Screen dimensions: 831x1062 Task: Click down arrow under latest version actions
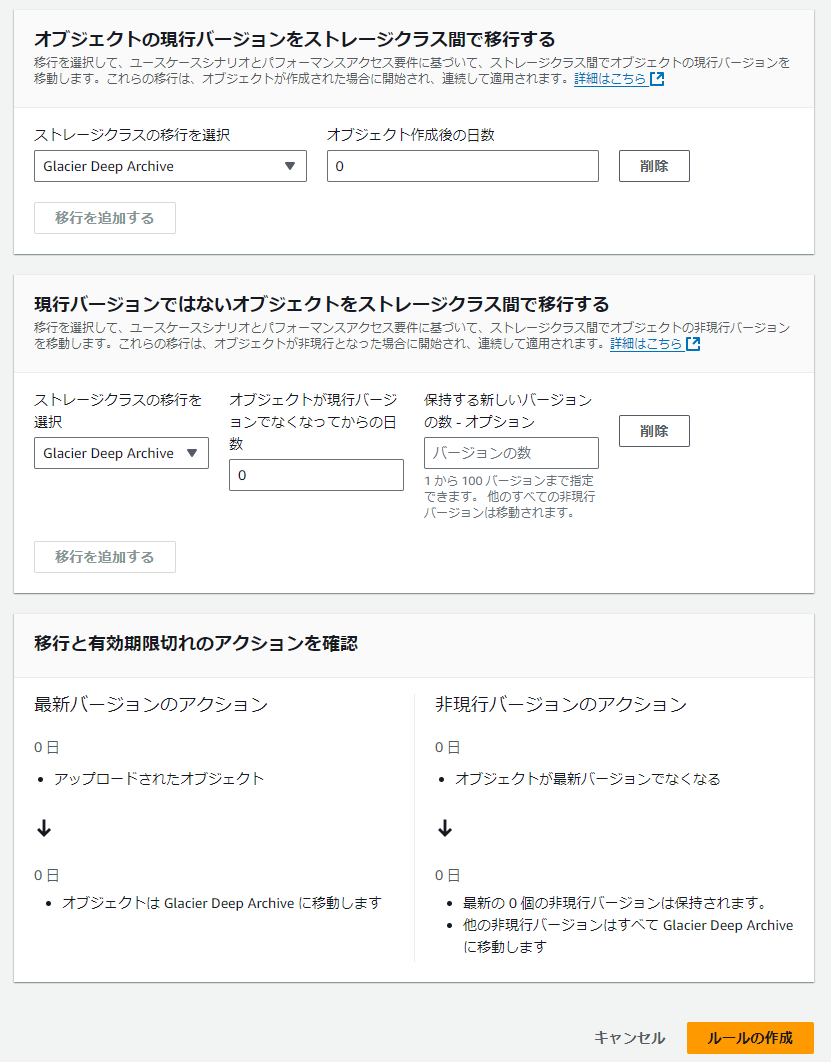[44, 828]
